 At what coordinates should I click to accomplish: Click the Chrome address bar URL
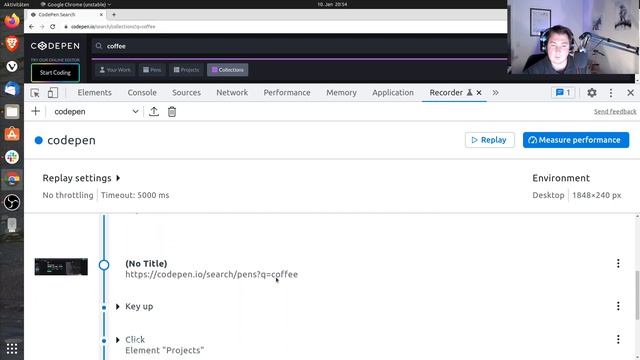tap(113, 27)
